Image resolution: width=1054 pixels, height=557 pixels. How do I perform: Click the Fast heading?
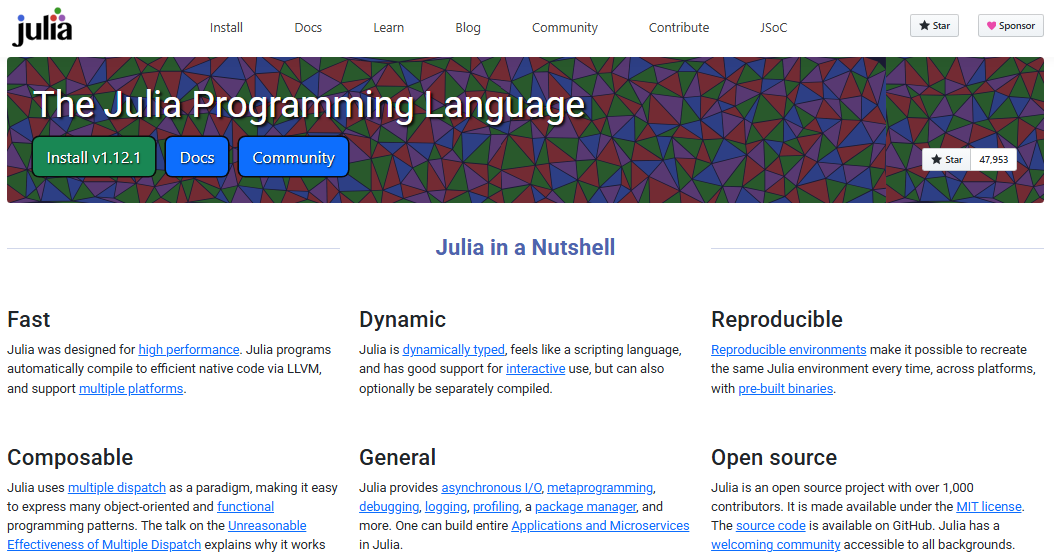click(x=29, y=319)
